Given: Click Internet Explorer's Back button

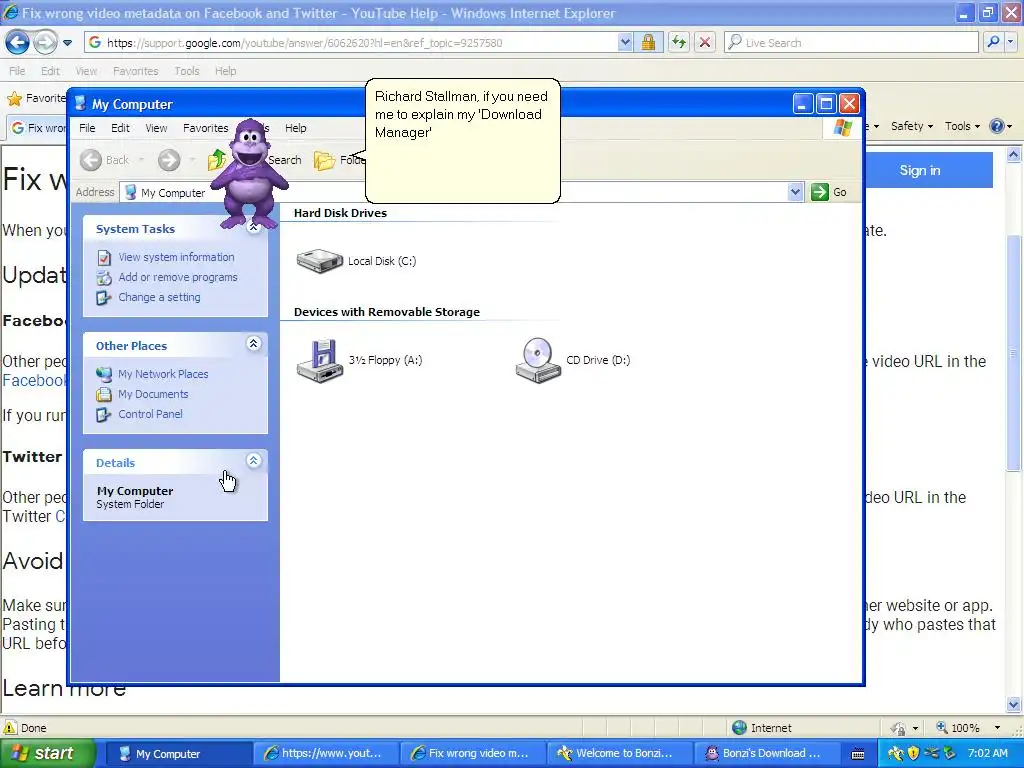Looking at the screenshot, I should [x=17, y=42].
